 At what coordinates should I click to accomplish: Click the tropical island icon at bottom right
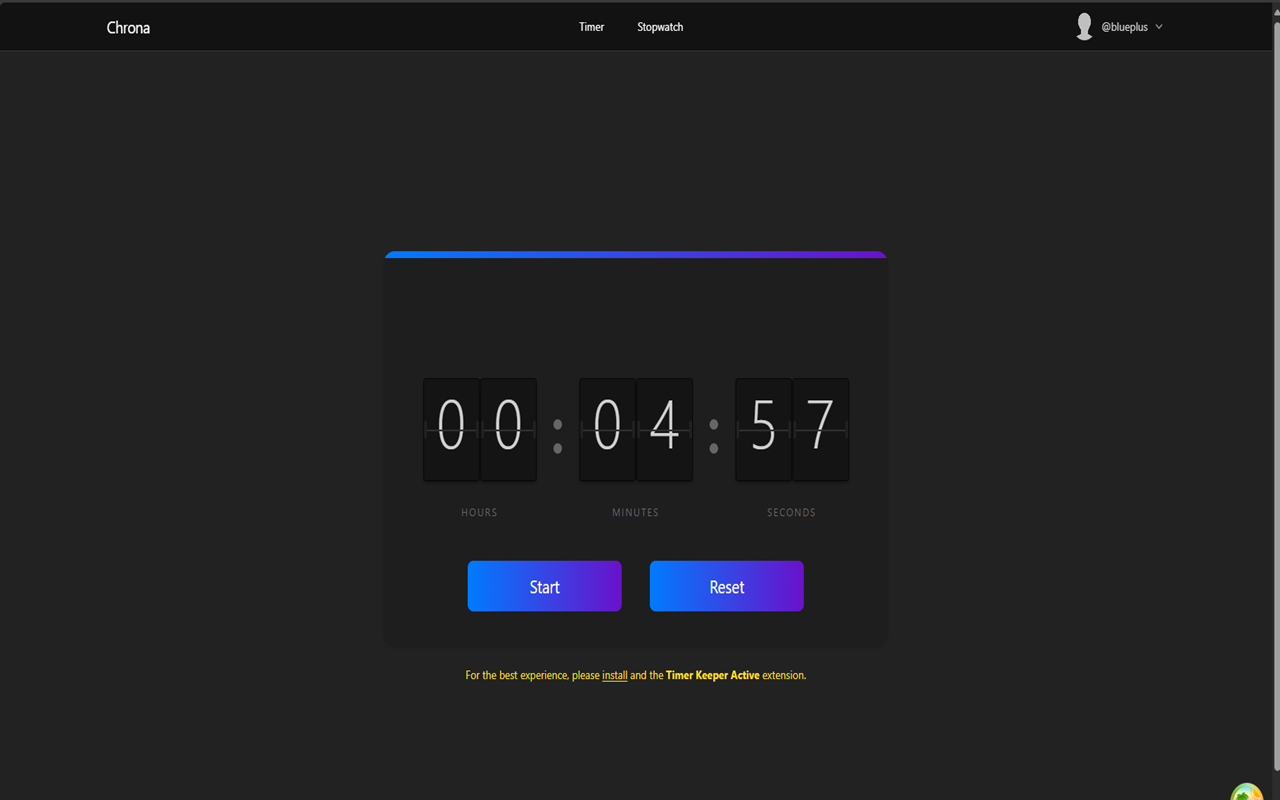[x=1246, y=793]
